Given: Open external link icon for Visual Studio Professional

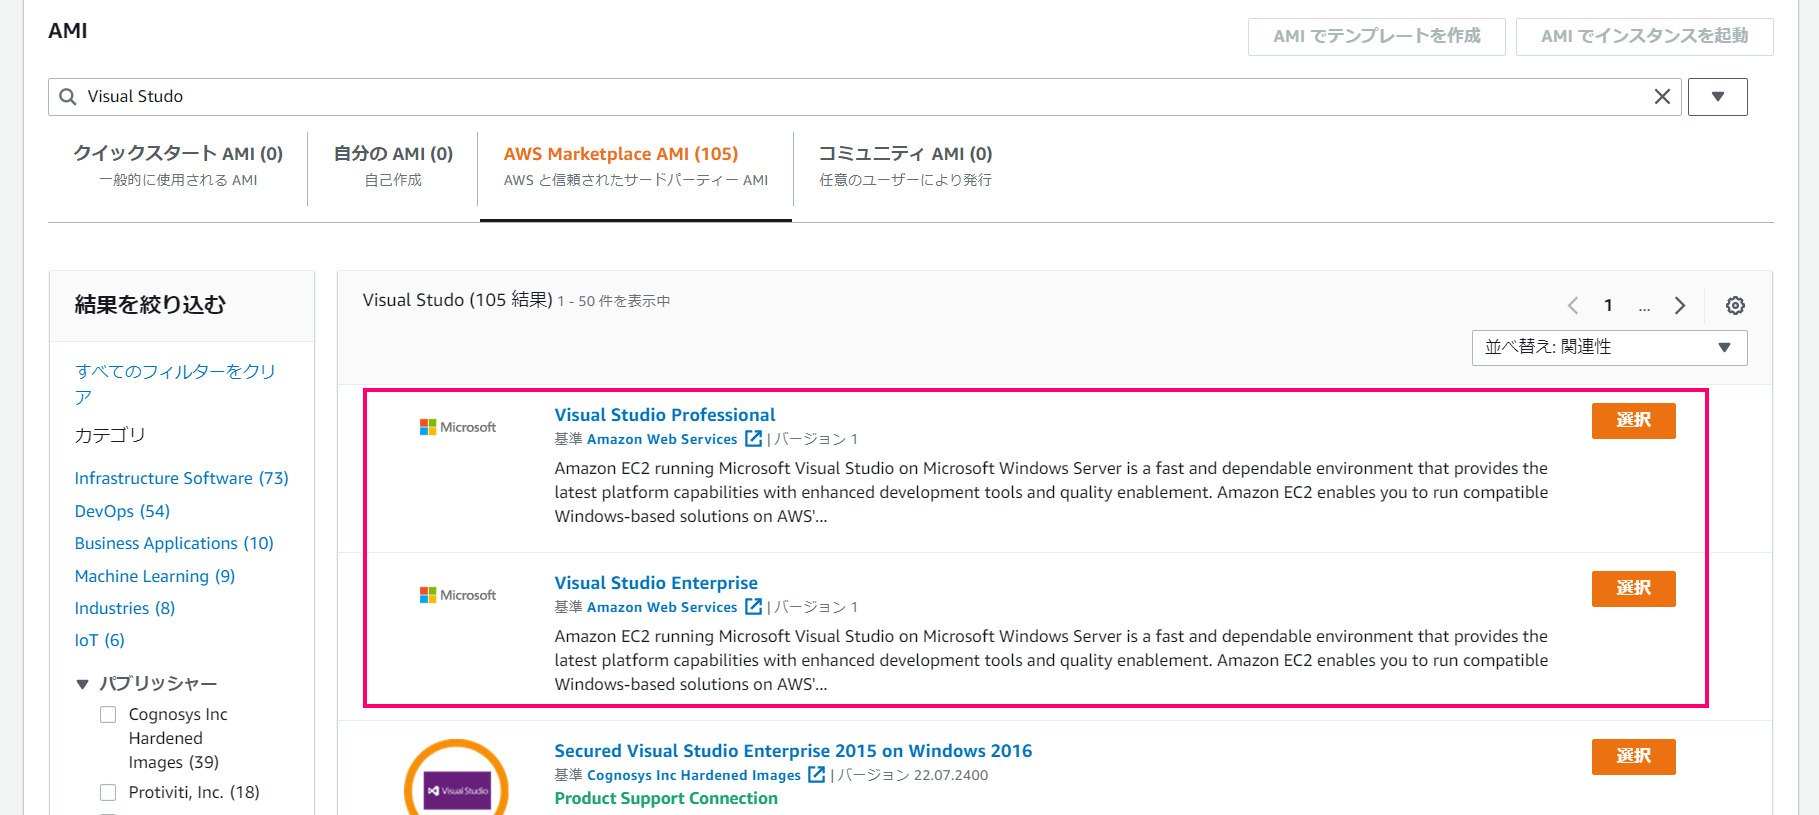Looking at the screenshot, I should pos(754,438).
